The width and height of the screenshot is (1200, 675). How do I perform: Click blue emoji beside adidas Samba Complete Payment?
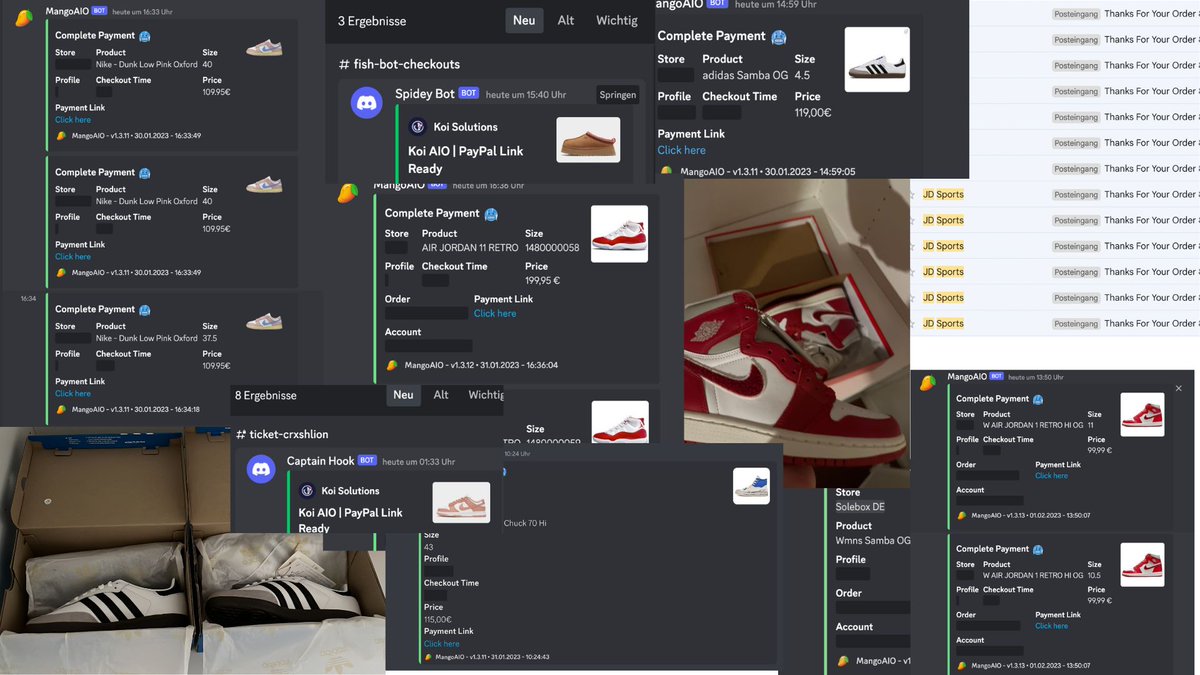[x=779, y=37]
